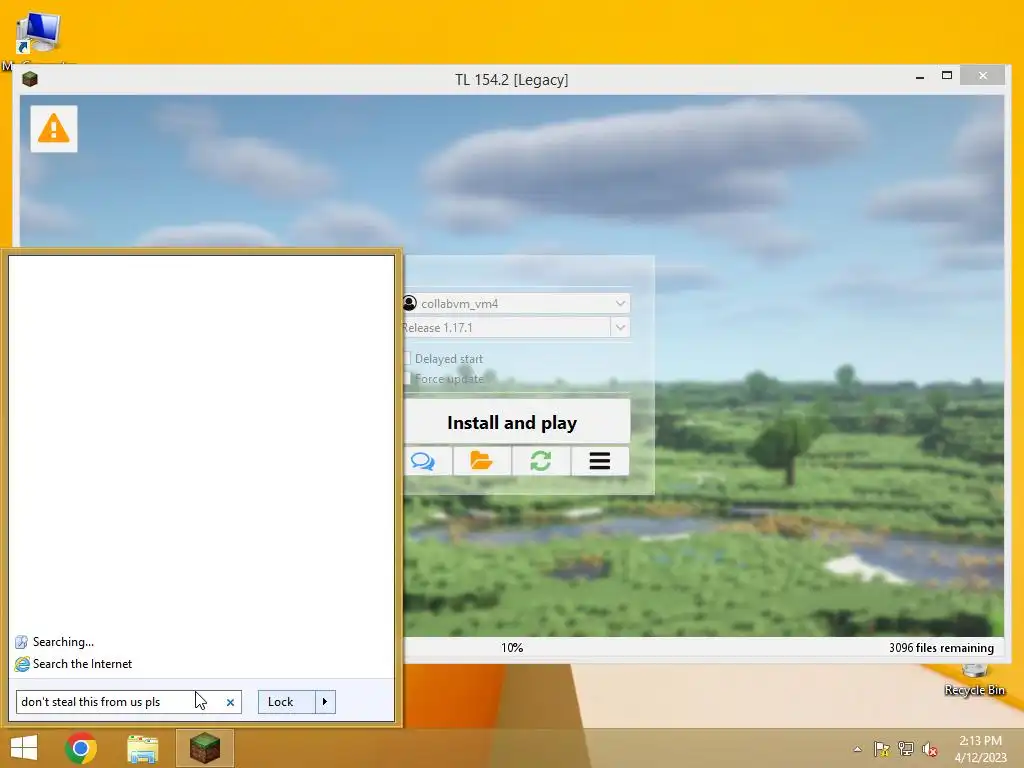
Task: Open the Windows Start button
Action: [24, 748]
